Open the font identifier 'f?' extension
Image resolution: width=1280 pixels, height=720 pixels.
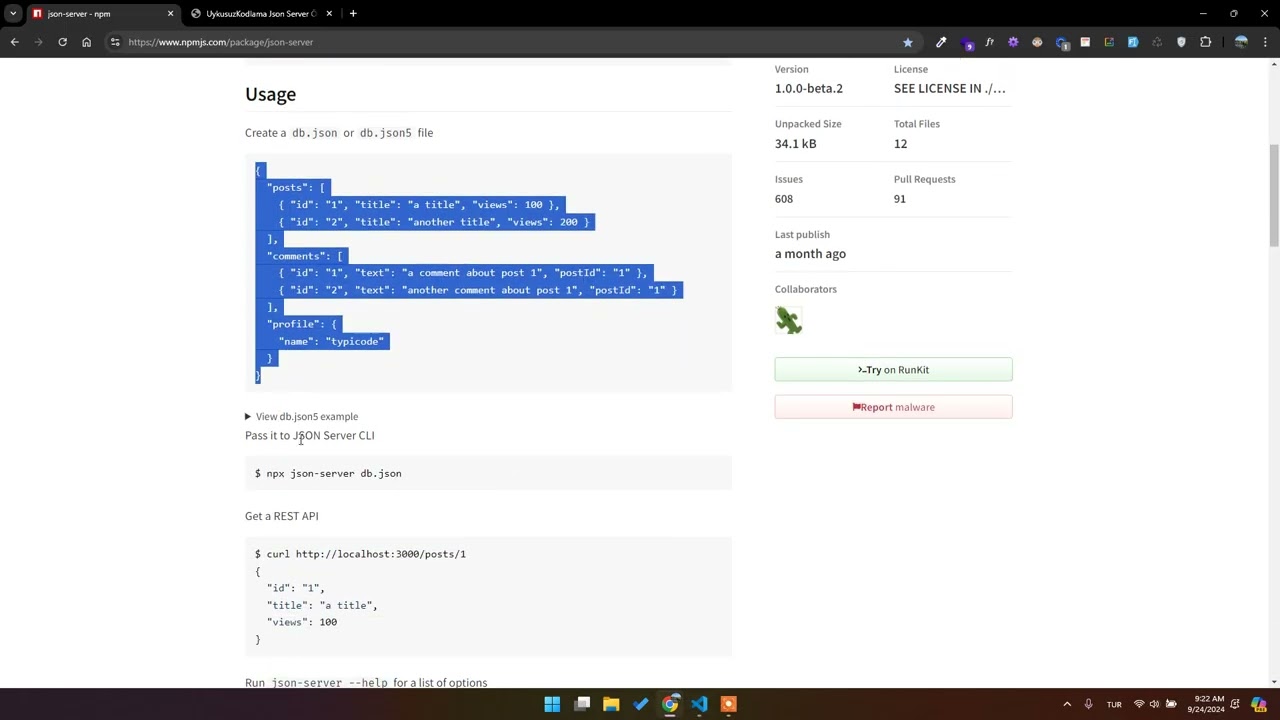point(989,42)
